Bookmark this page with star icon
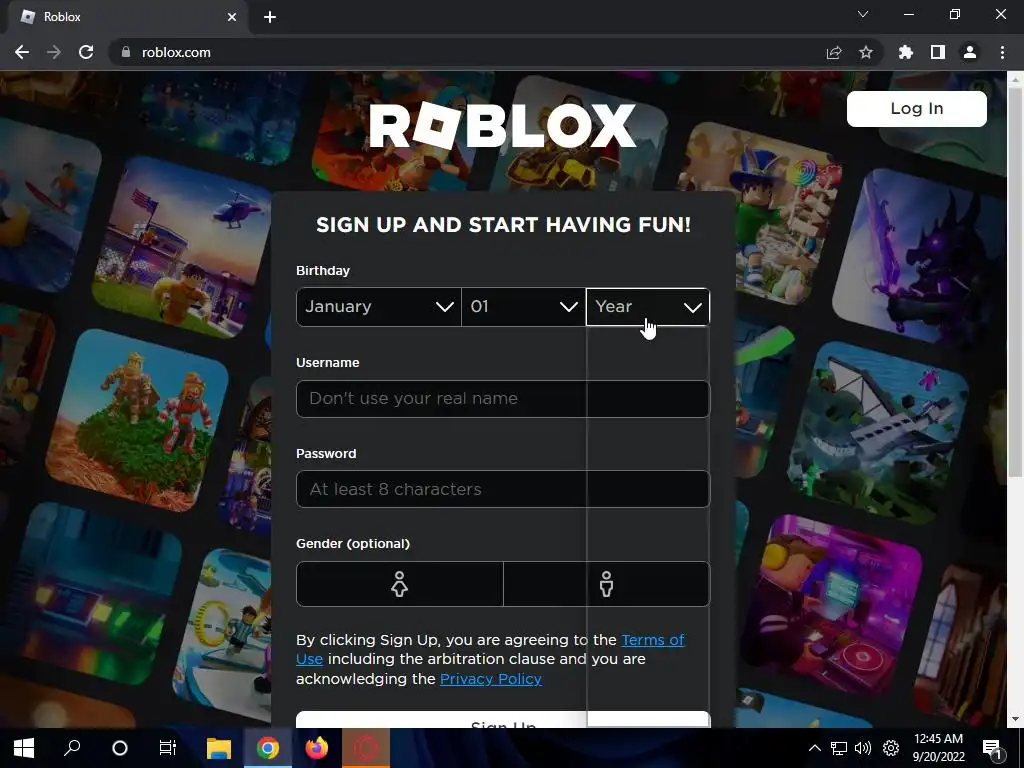Image resolution: width=1024 pixels, height=768 pixels. [866, 52]
